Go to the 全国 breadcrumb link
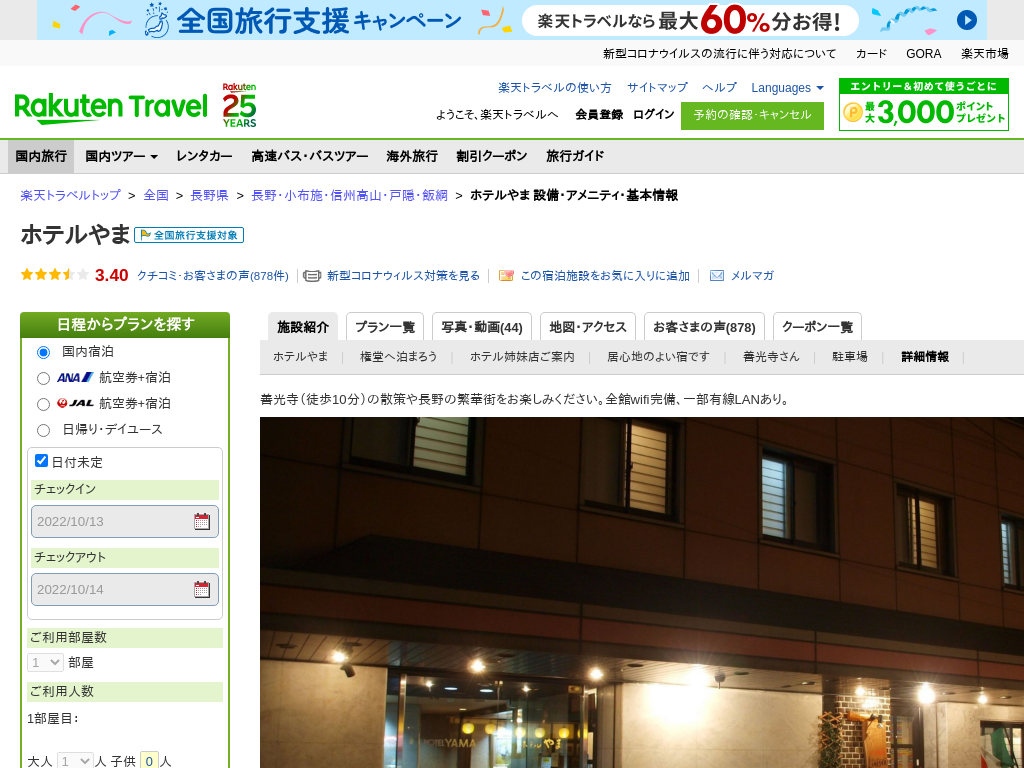 (156, 195)
